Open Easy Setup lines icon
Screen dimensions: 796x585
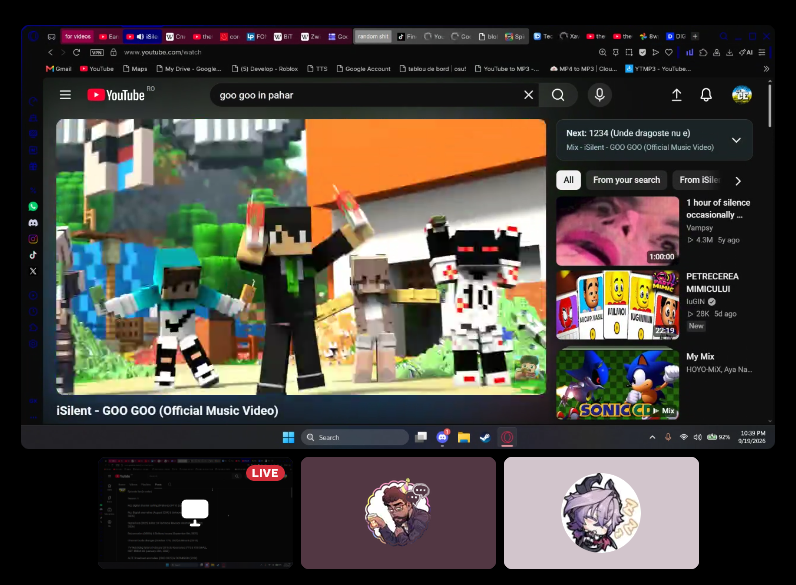pos(761,52)
